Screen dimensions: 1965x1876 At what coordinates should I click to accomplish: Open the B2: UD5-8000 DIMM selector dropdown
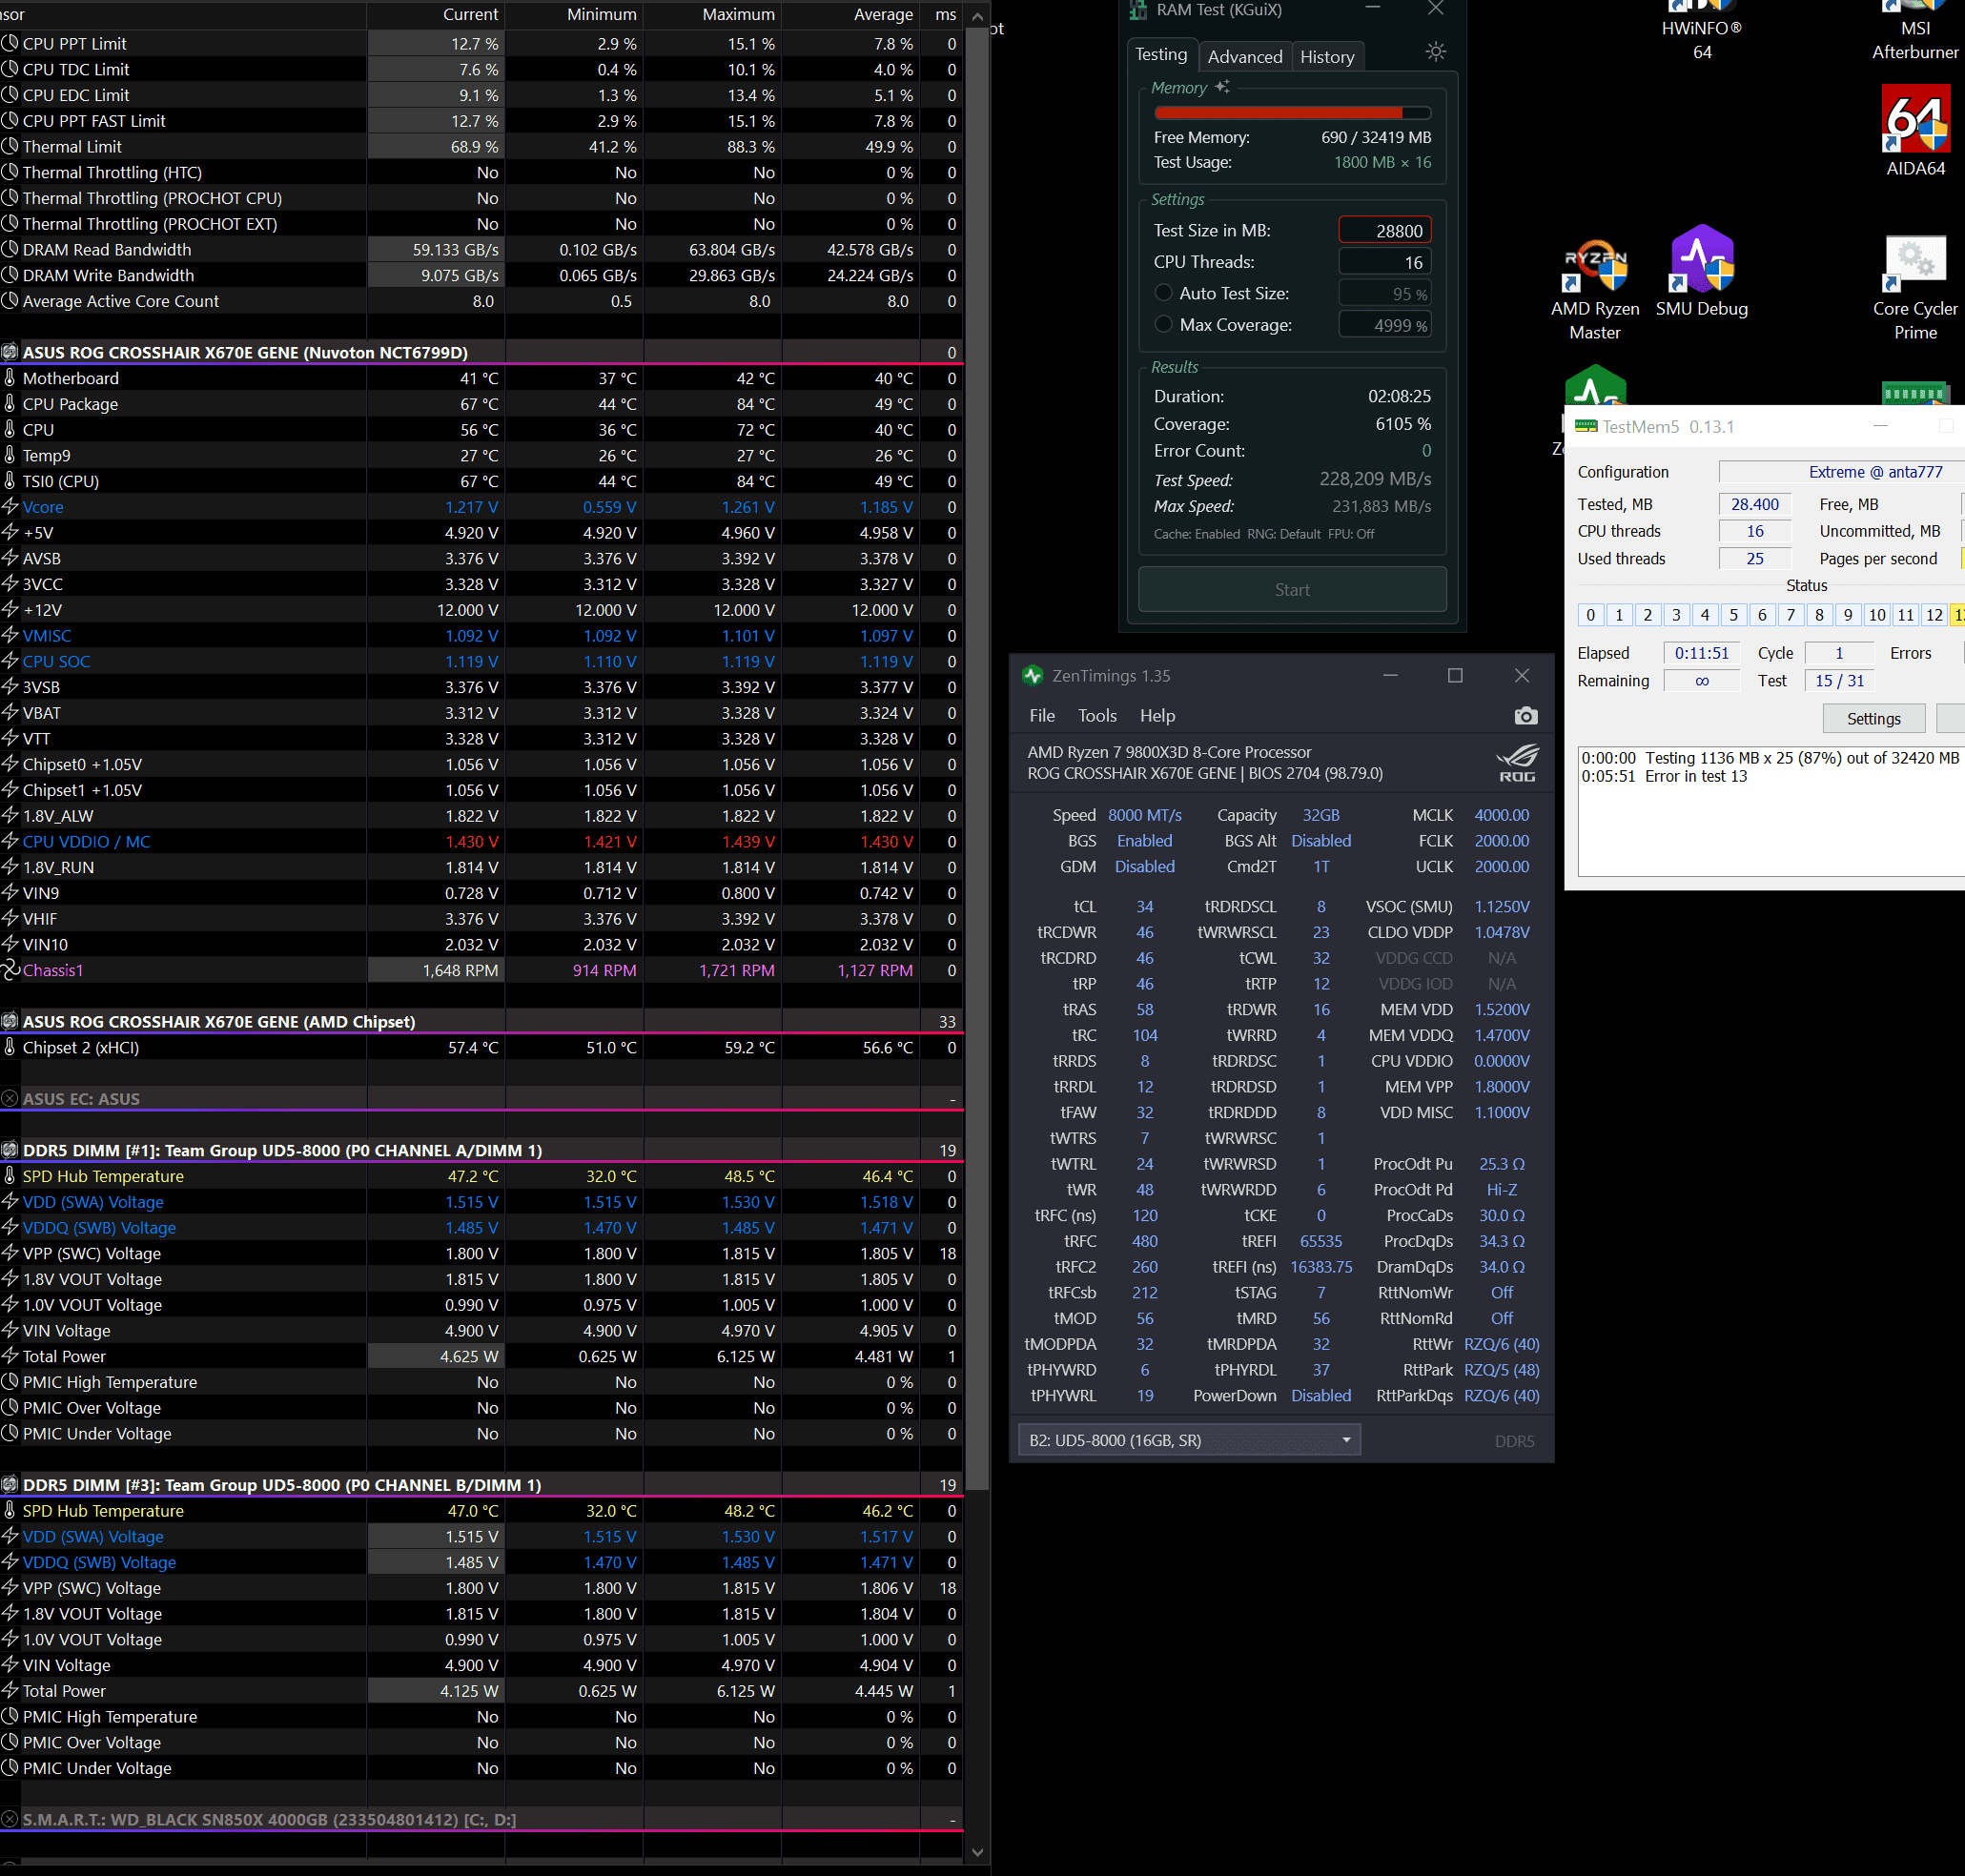[1189, 1440]
